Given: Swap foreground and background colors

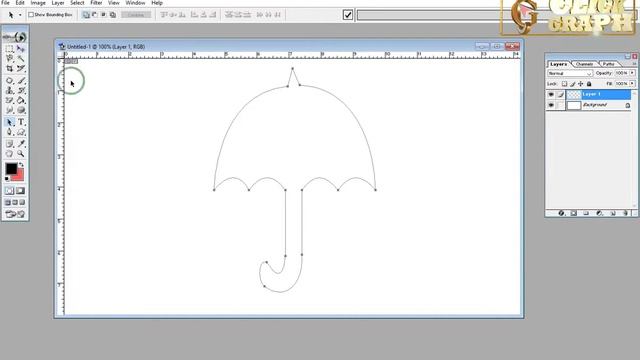Looking at the screenshot, I should (x=21, y=165).
